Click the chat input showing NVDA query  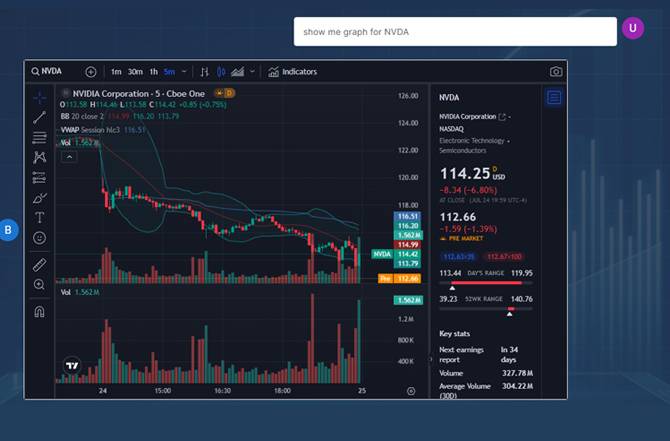(x=455, y=32)
